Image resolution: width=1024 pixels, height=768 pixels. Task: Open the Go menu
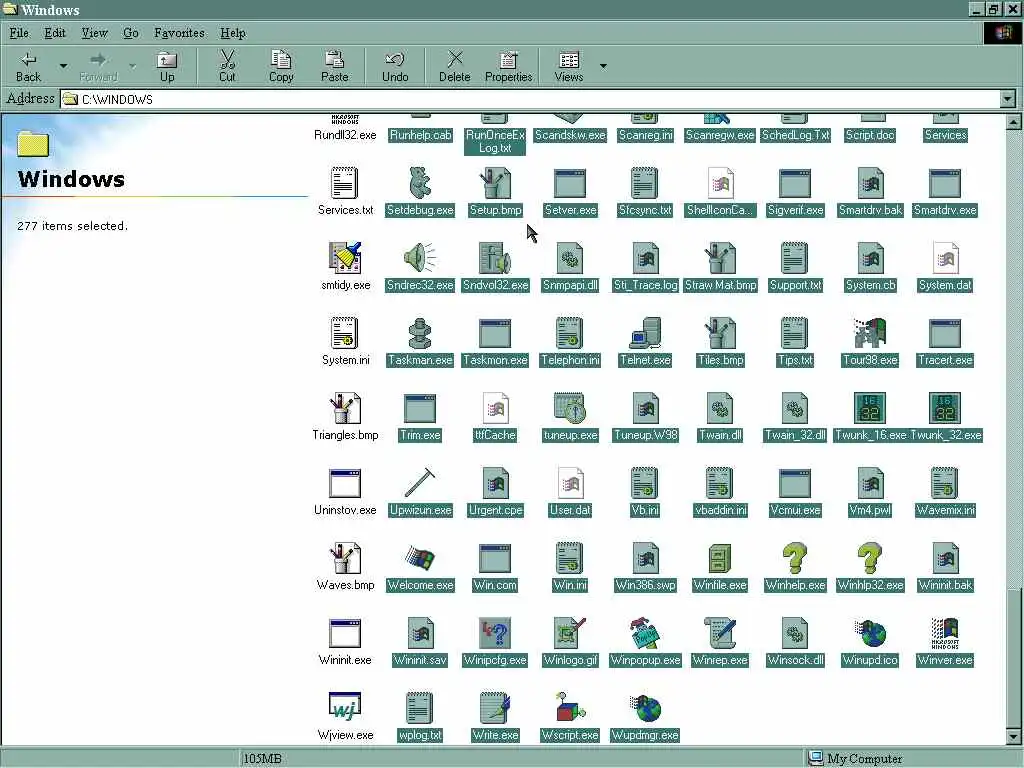[131, 33]
